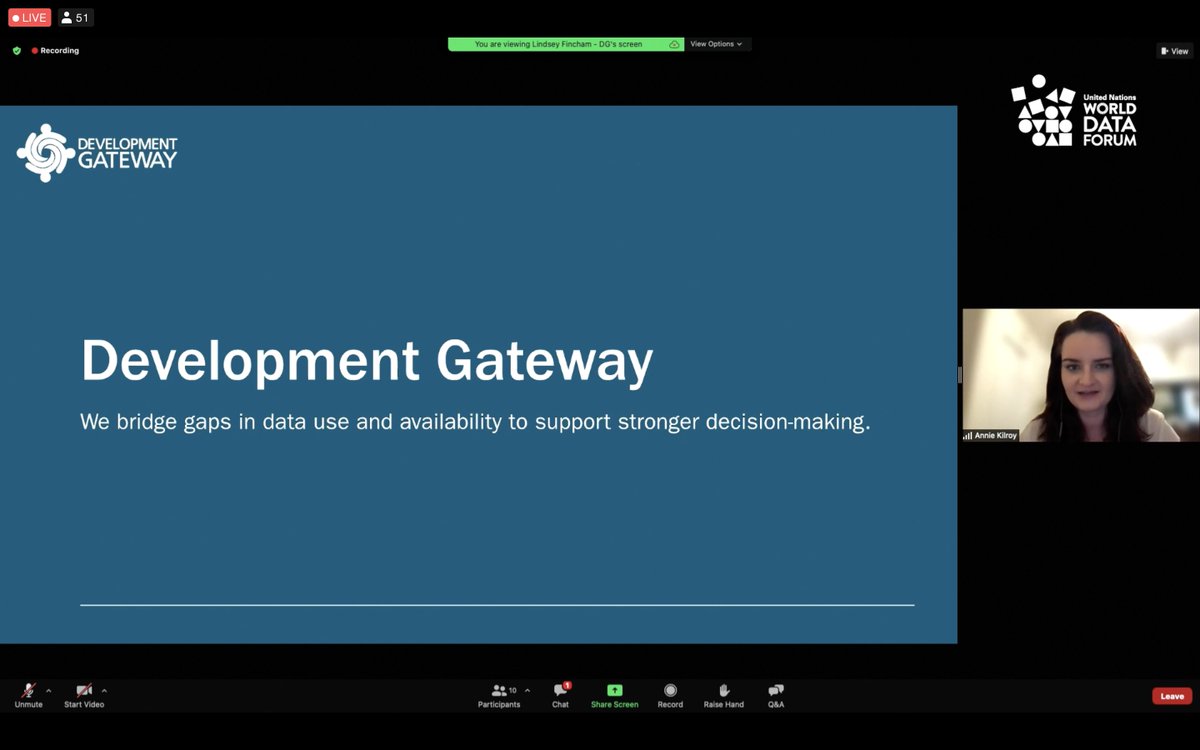Image resolution: width=1200 pixels, height=750 pixels.
Task: Unmute the microphone
Action: [28, 696]
